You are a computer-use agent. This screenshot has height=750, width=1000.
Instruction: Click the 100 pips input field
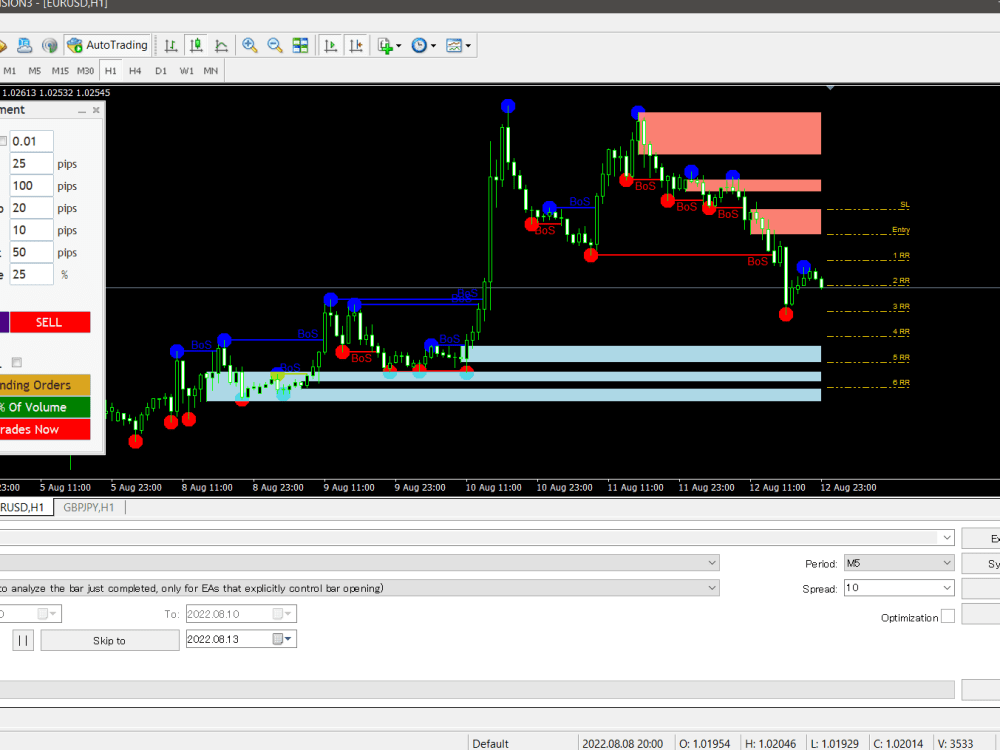pos(31,186)
